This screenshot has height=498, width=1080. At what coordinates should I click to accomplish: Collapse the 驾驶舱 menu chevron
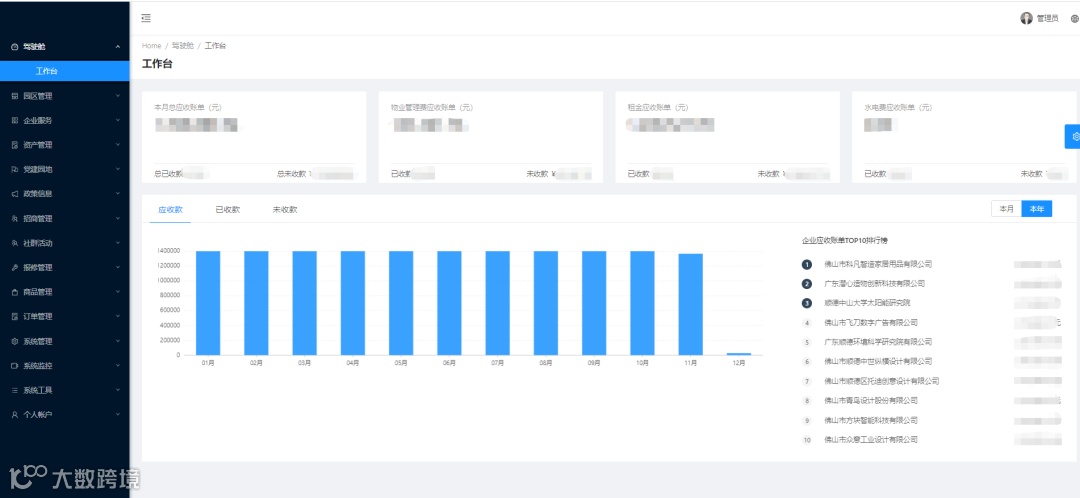118,47
